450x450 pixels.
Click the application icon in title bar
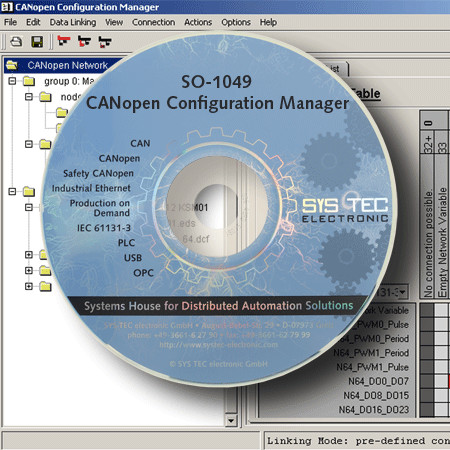point(7,7)
